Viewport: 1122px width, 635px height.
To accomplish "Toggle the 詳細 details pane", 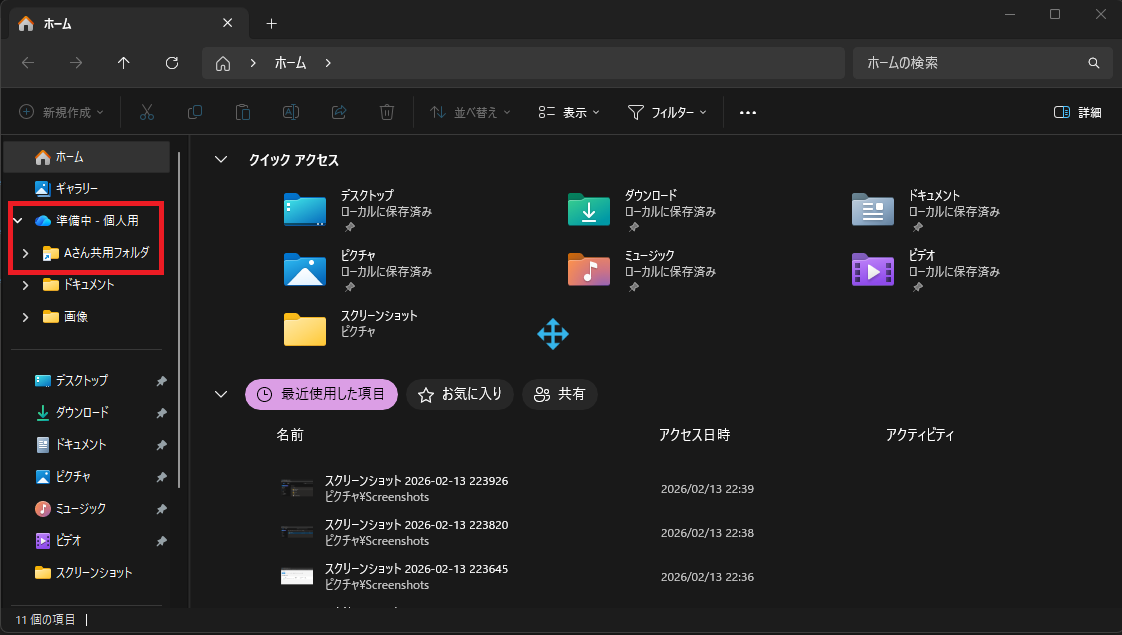I will pyautogui.click(x=1077, y=113).
